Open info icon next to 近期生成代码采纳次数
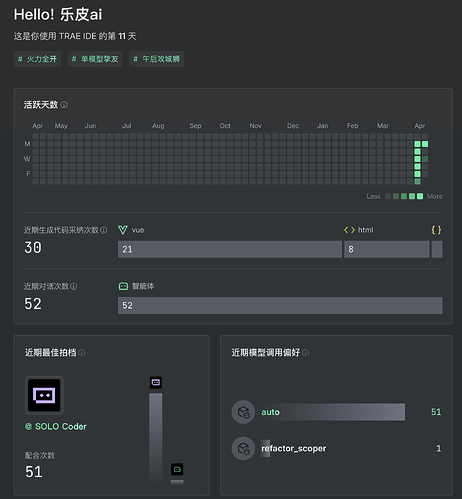Screen dimensions: 462x499 104,230
